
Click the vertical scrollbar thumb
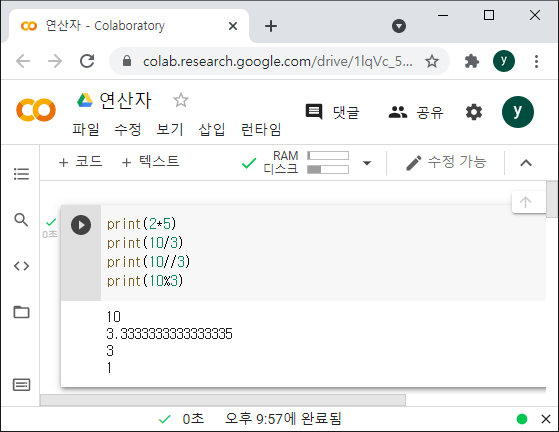point(552,199)
